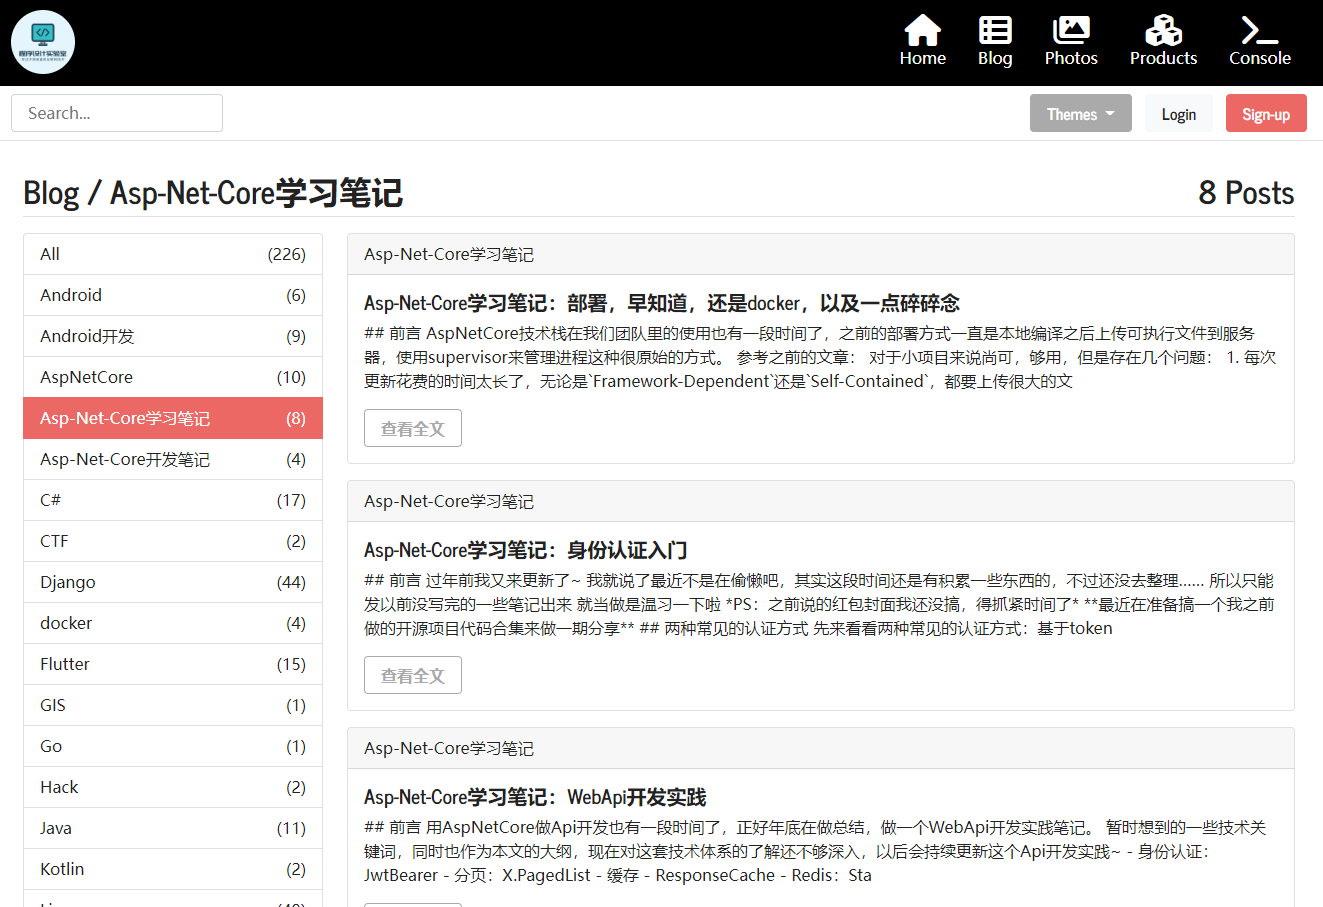Open the Console terminal icon
The image size is (1323, 907).
(1260, 42)
